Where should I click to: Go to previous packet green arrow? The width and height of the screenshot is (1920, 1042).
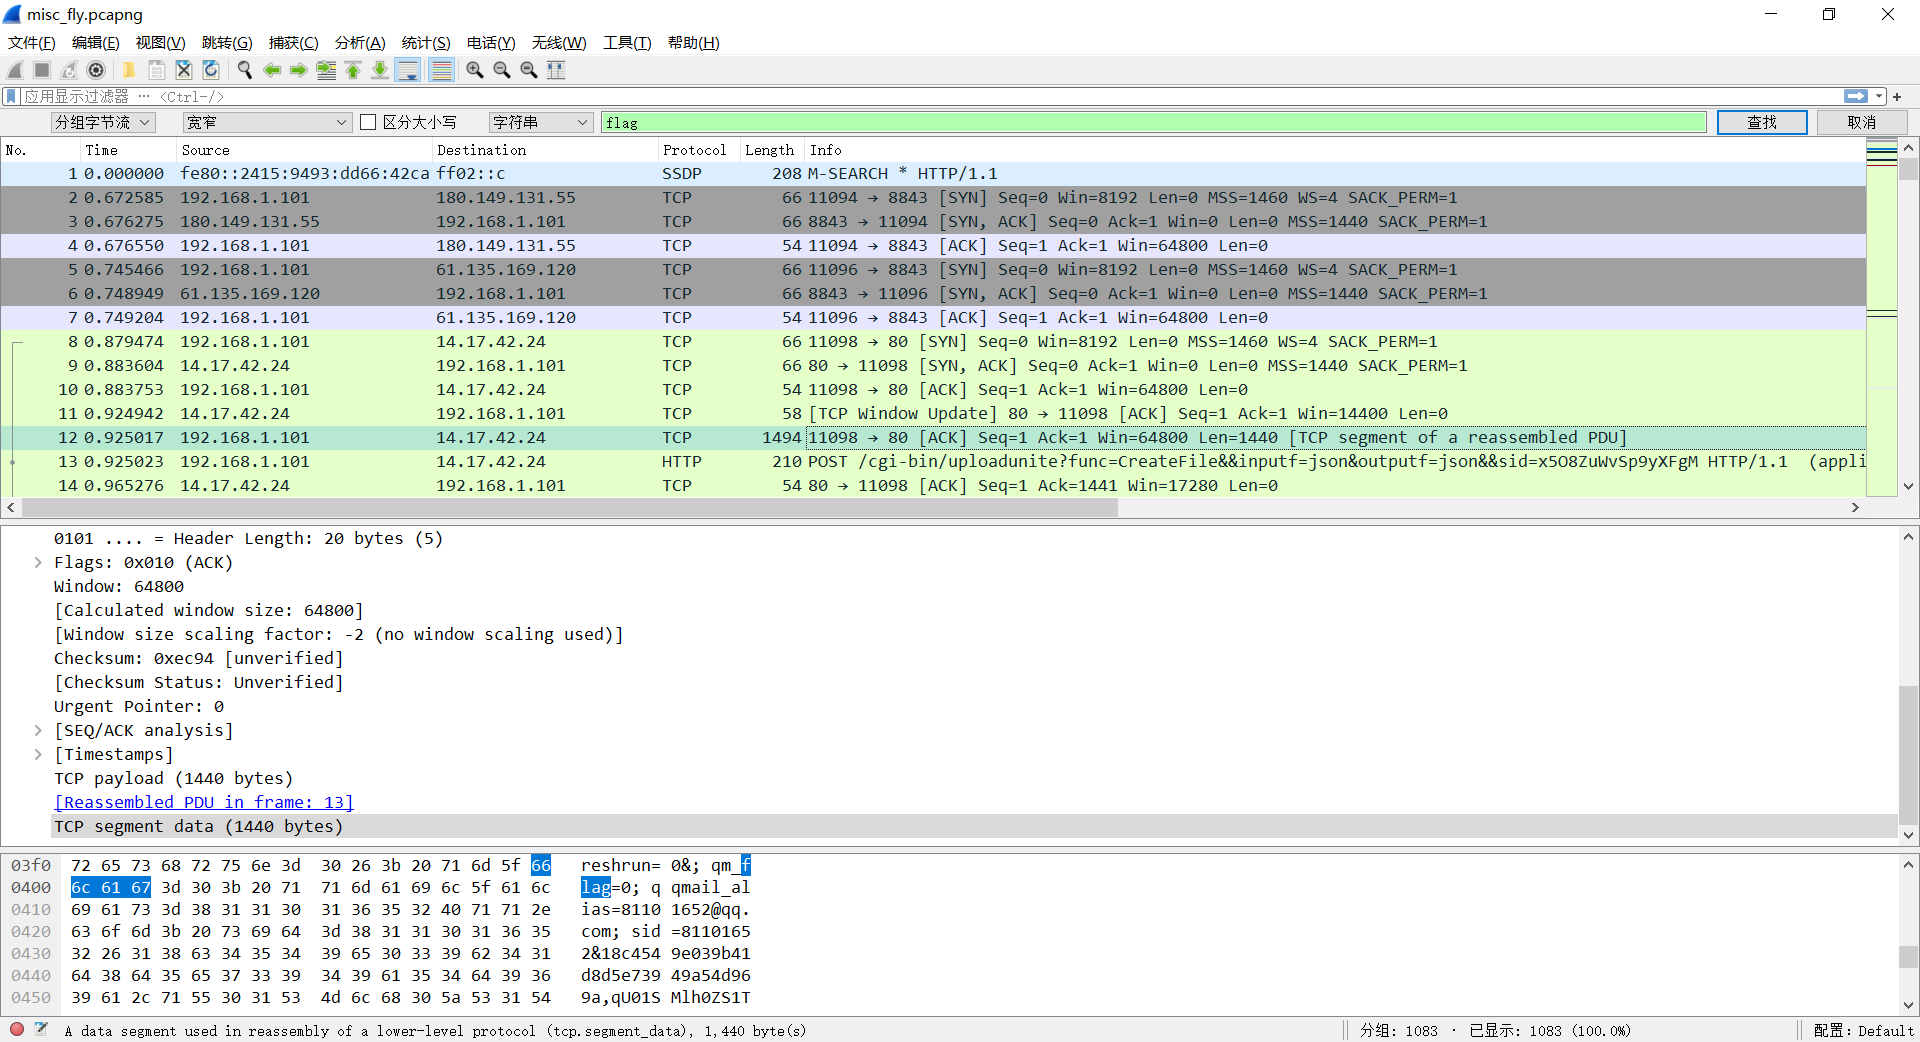[271, 70]
